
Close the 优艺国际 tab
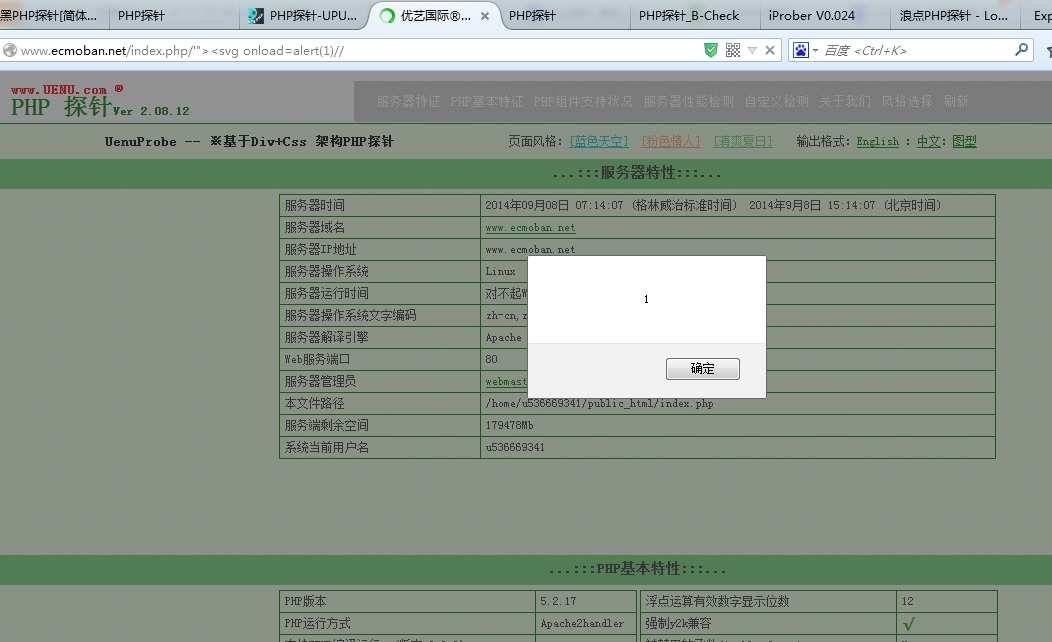(484, 16)
